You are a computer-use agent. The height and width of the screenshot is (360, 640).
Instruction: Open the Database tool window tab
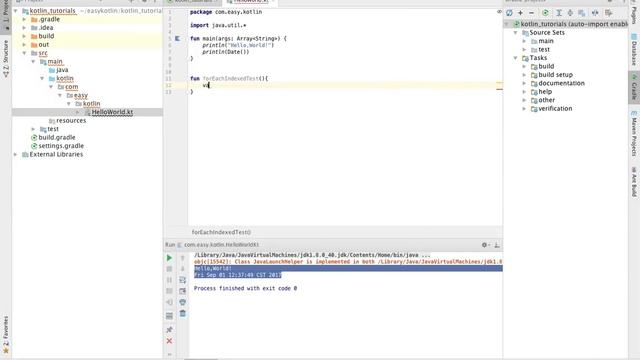coord(634,50)
